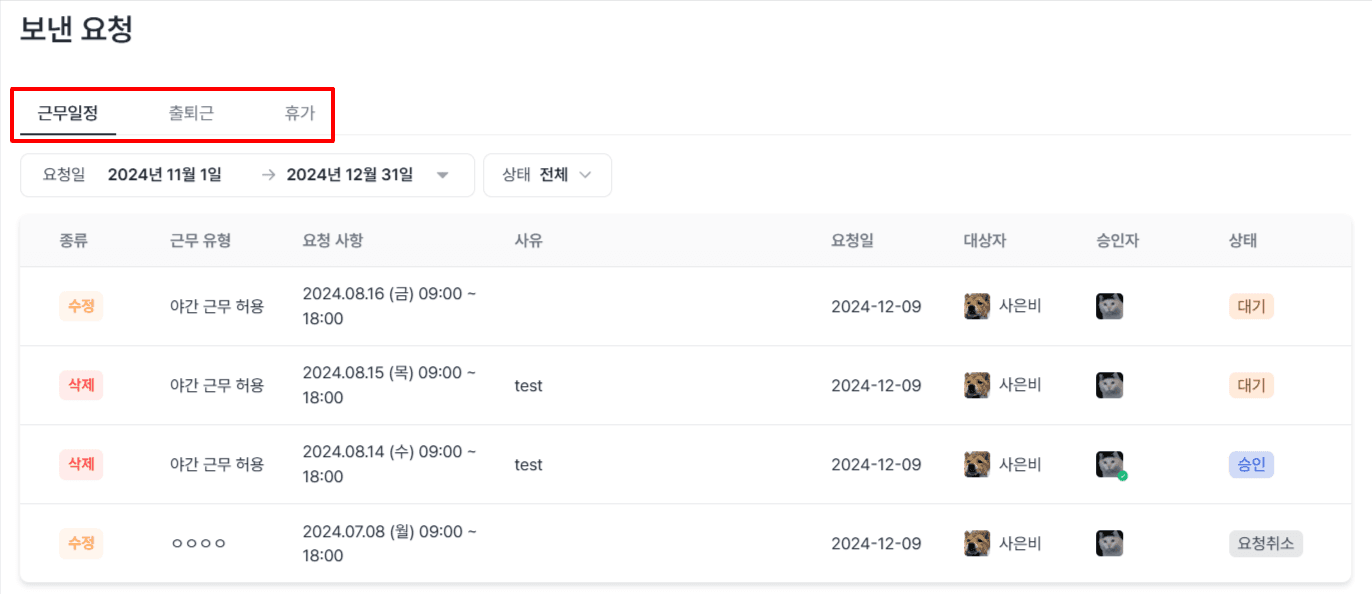1372x594 pixels.
Task: Expand the date range selector arrow
Action: coord(442,175)
